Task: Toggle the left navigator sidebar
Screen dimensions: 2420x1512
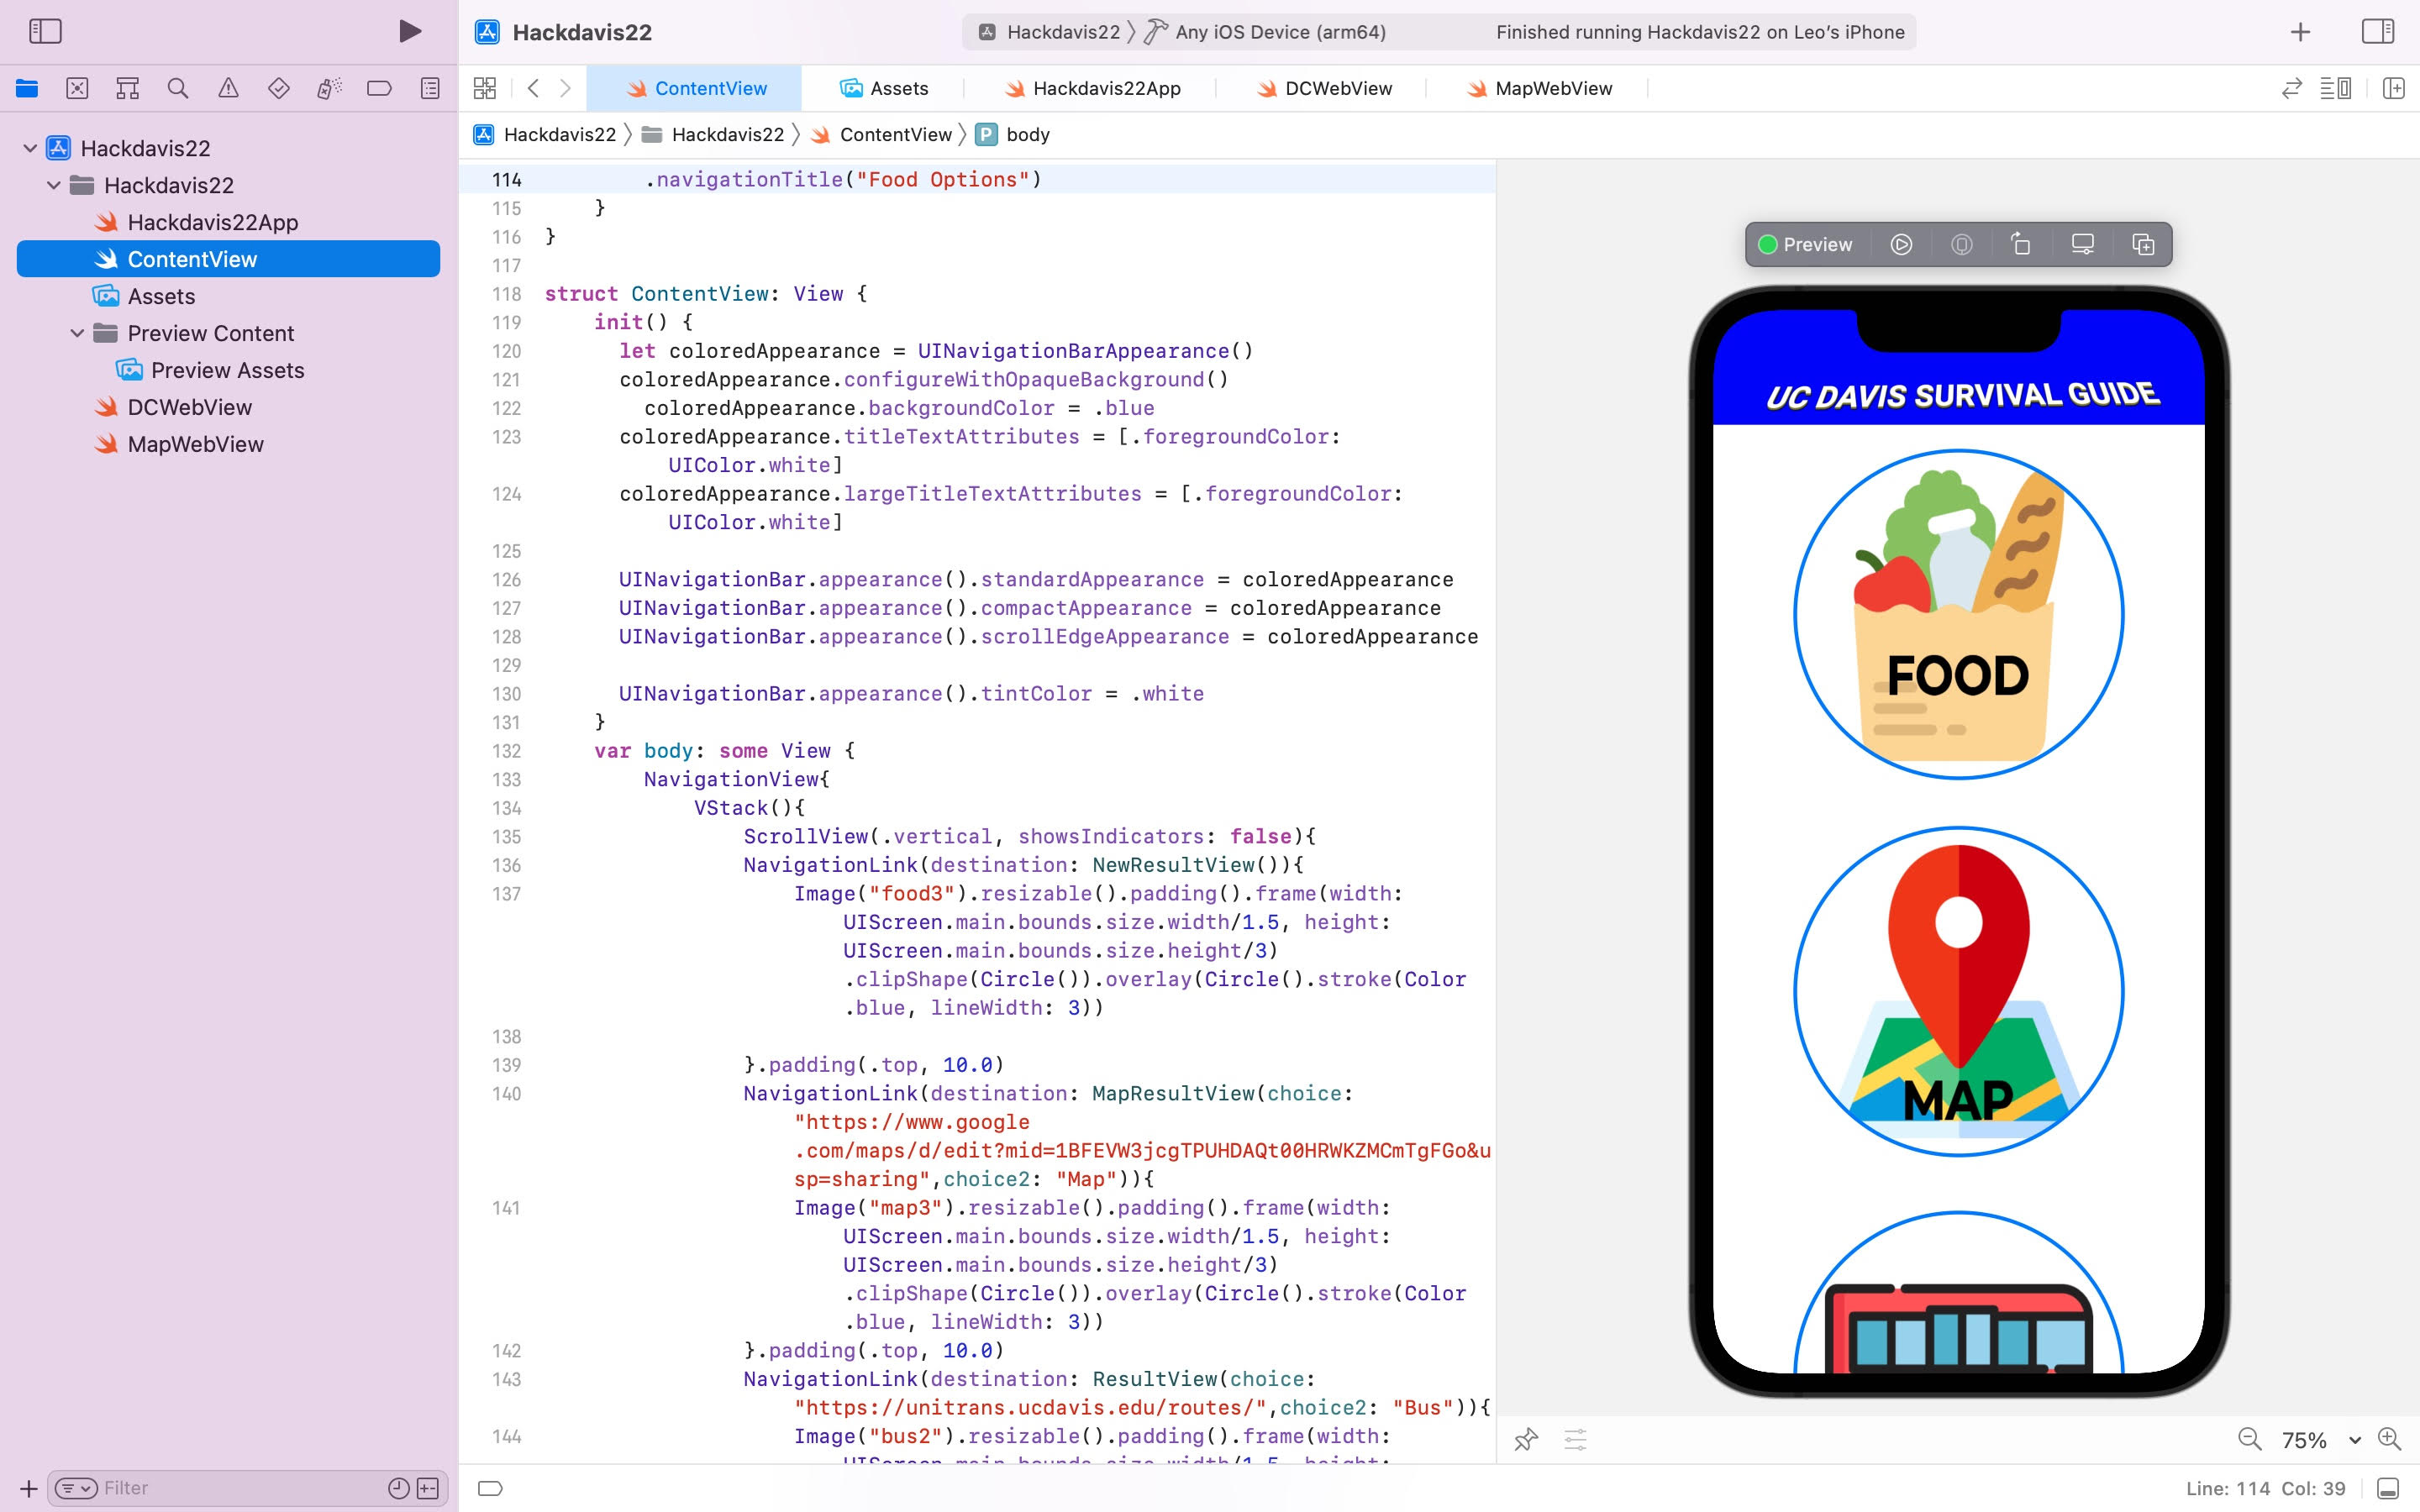Action: (45, 31)
